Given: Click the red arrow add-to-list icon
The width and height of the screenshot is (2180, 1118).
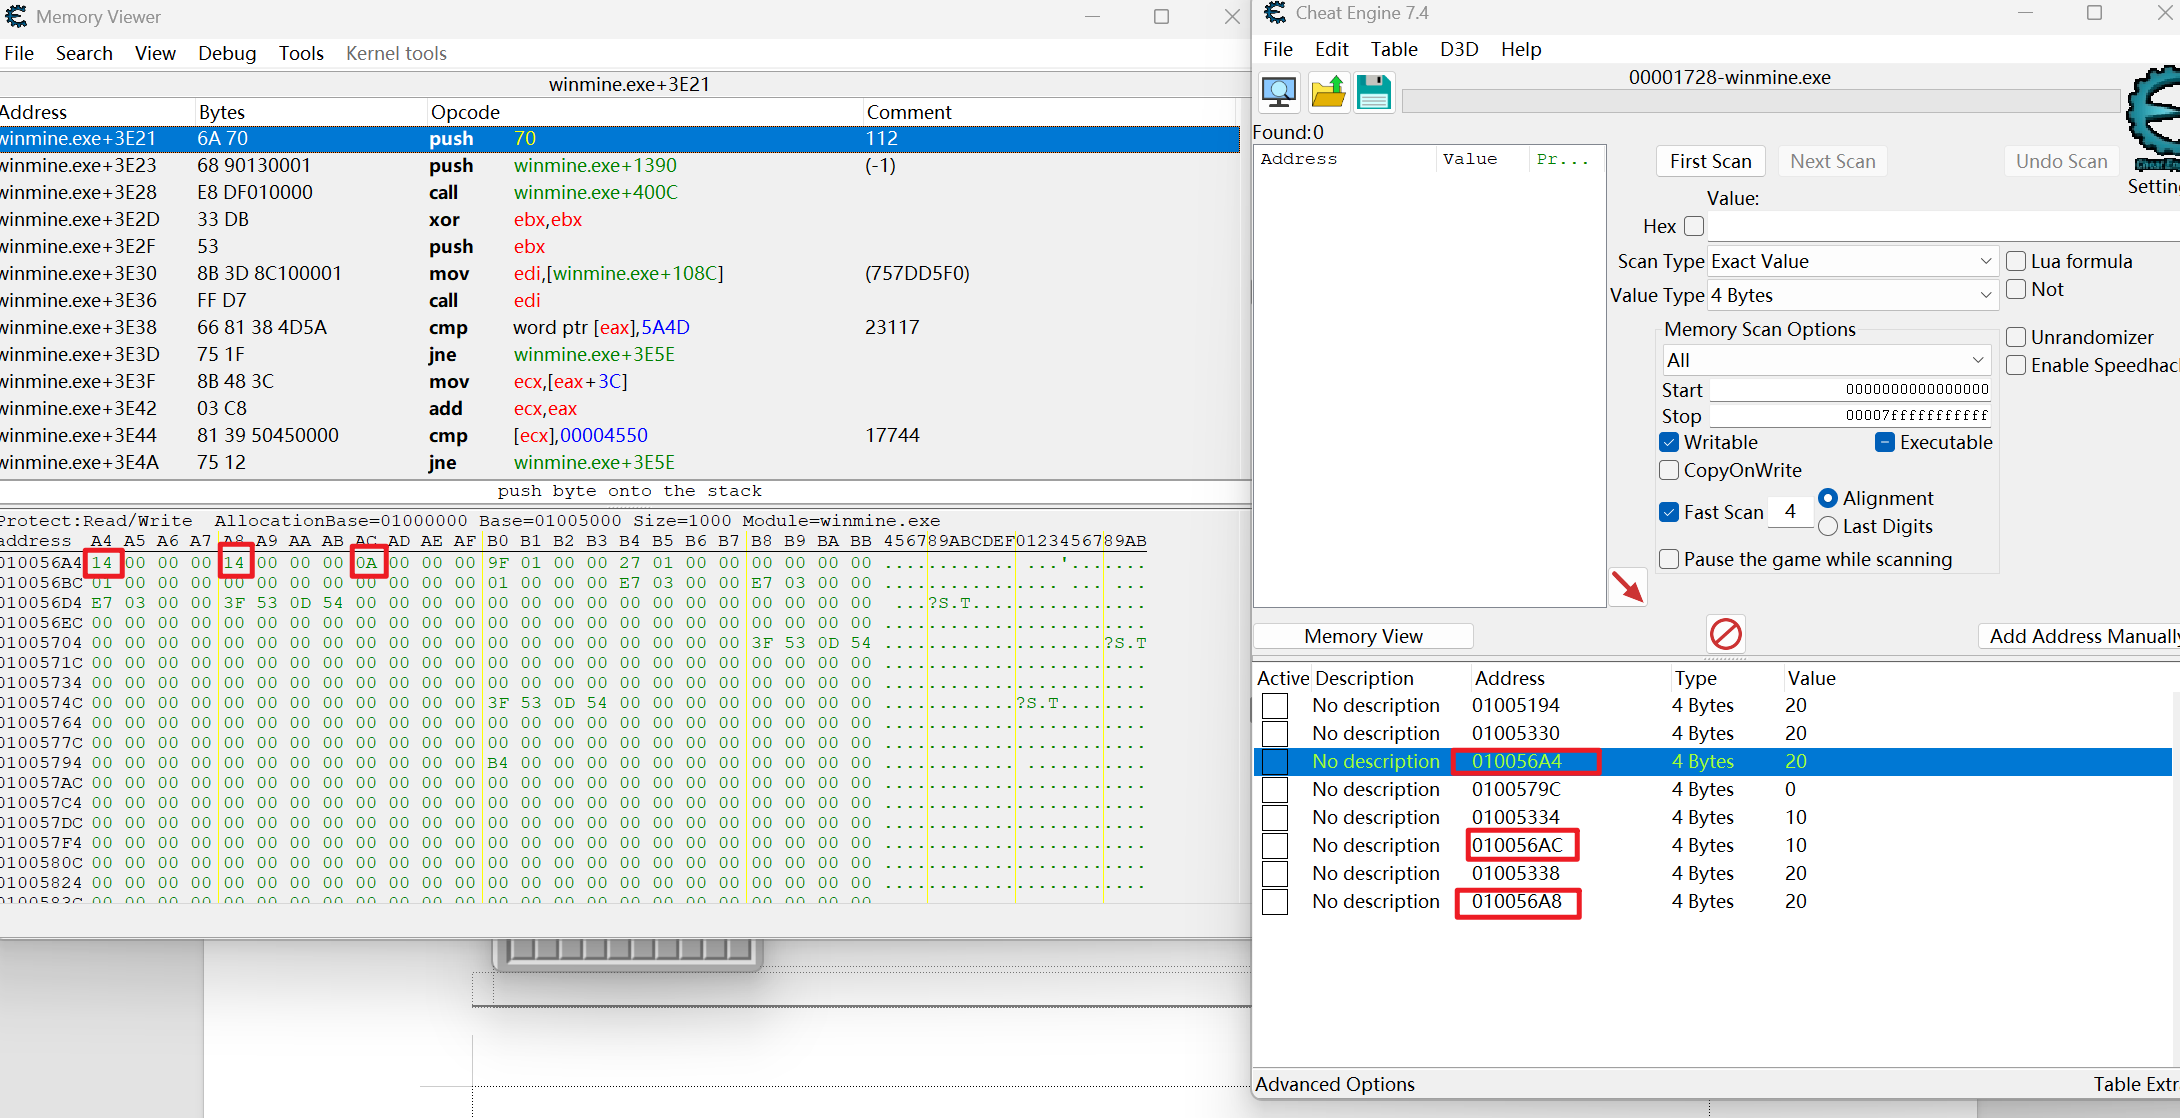Looking at the screenshot, I should pos(1628,587).
